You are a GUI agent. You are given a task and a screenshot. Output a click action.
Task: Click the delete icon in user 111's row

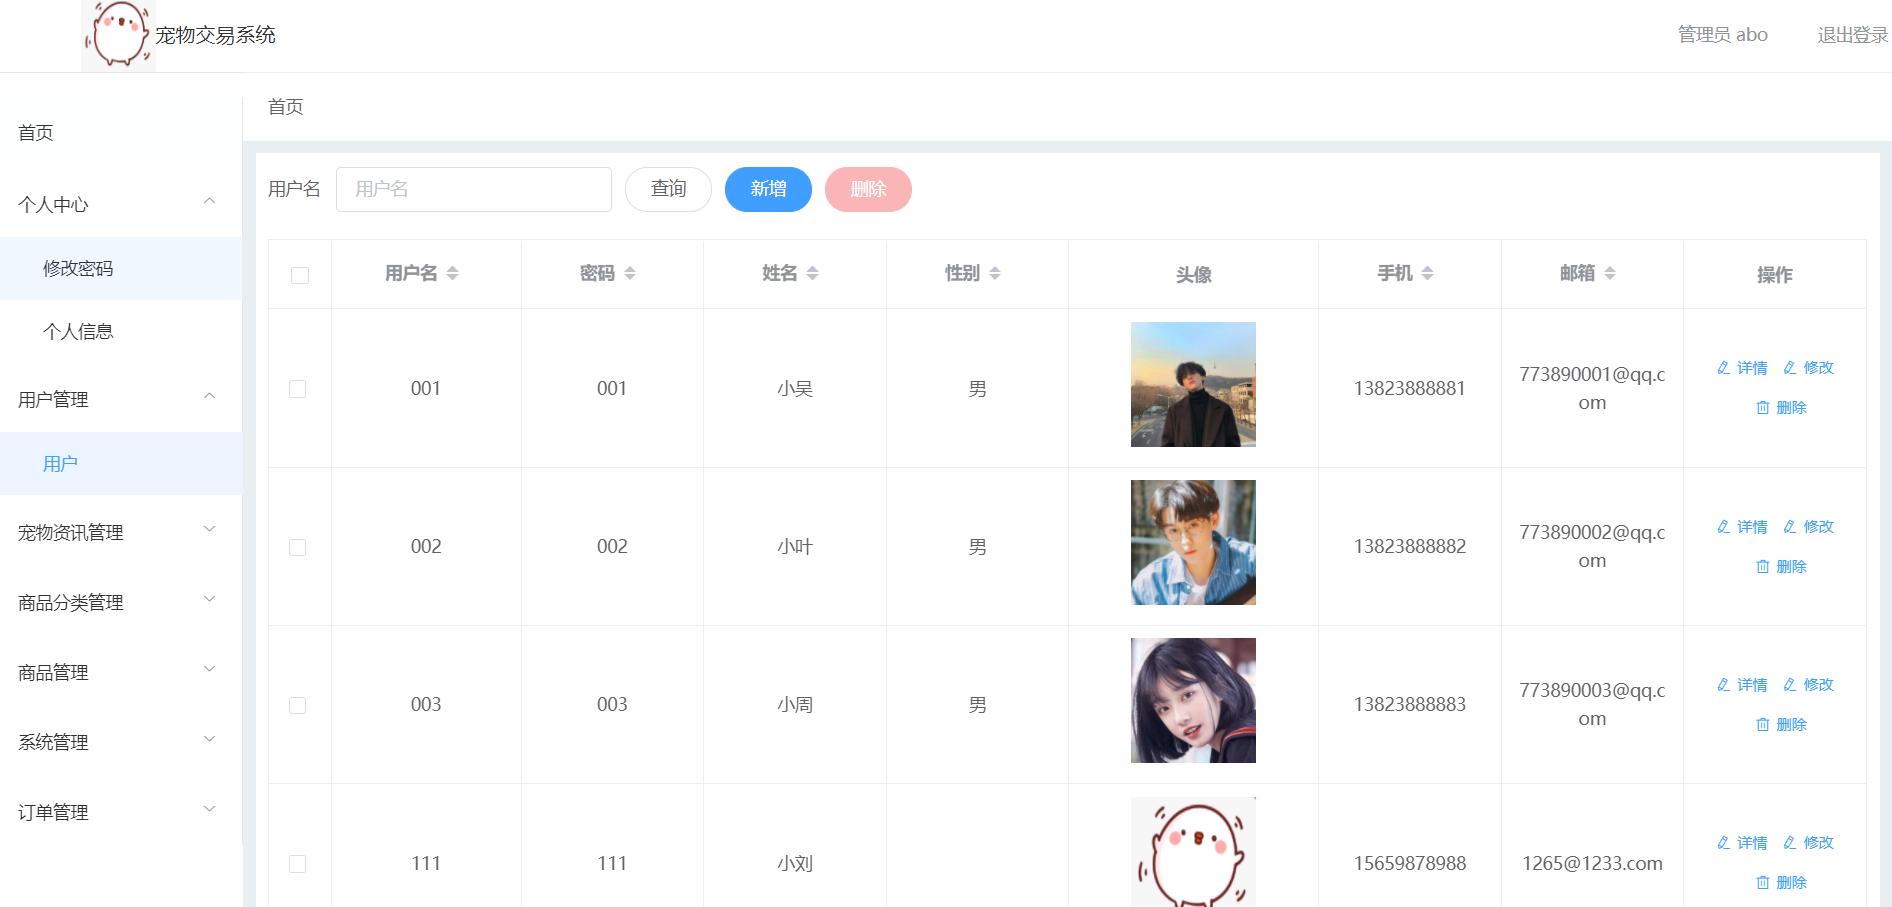point(1764,882)
